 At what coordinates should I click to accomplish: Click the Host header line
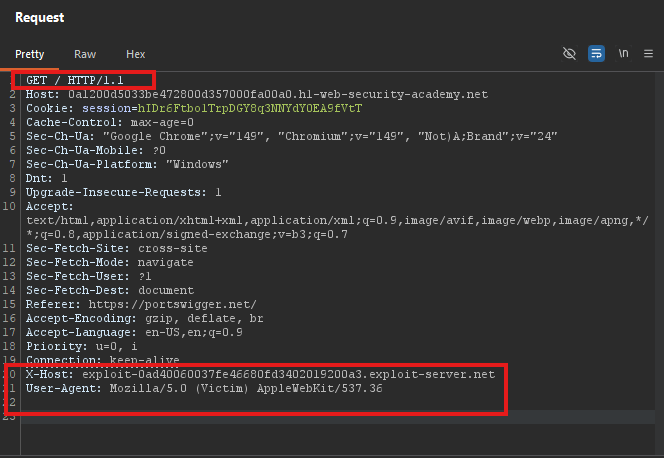coord(257,94)
